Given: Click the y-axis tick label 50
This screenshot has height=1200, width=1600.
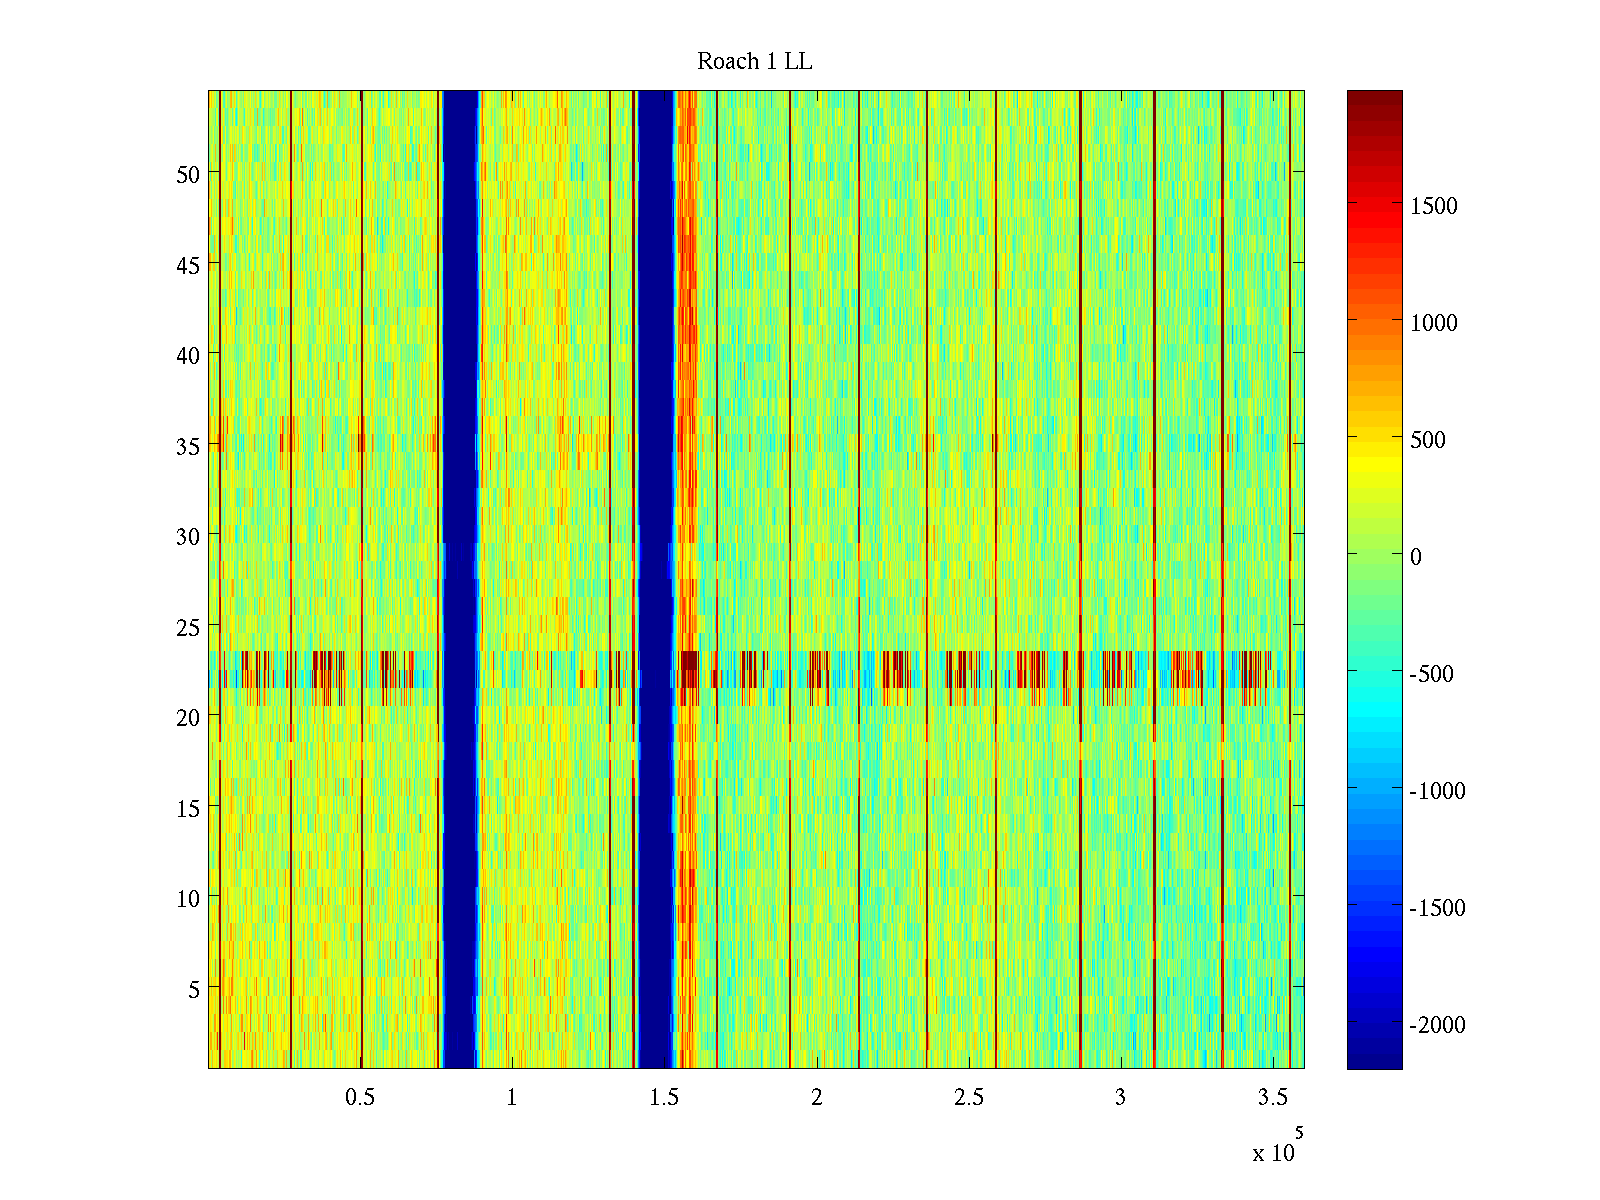Looking at the screenshot, I should 187,174.
